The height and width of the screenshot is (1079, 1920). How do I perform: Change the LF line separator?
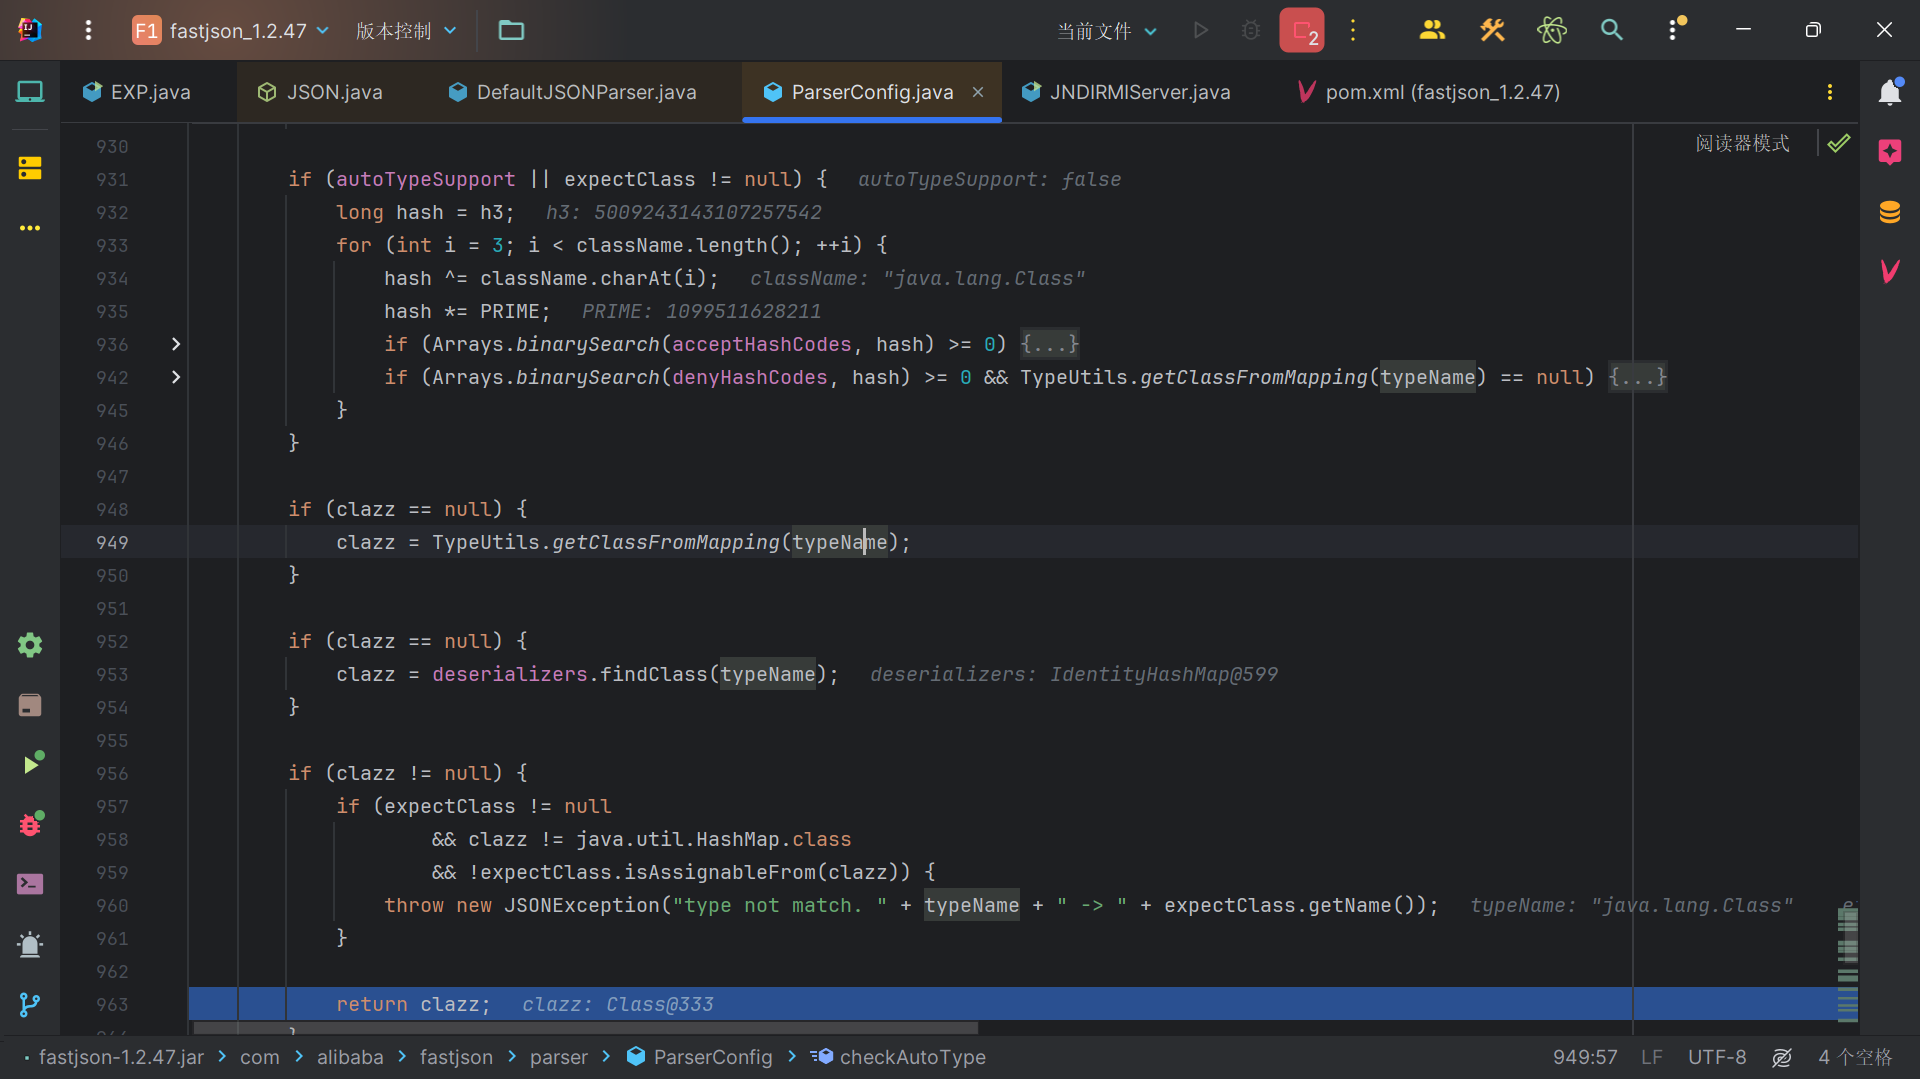[1651, 1057]
